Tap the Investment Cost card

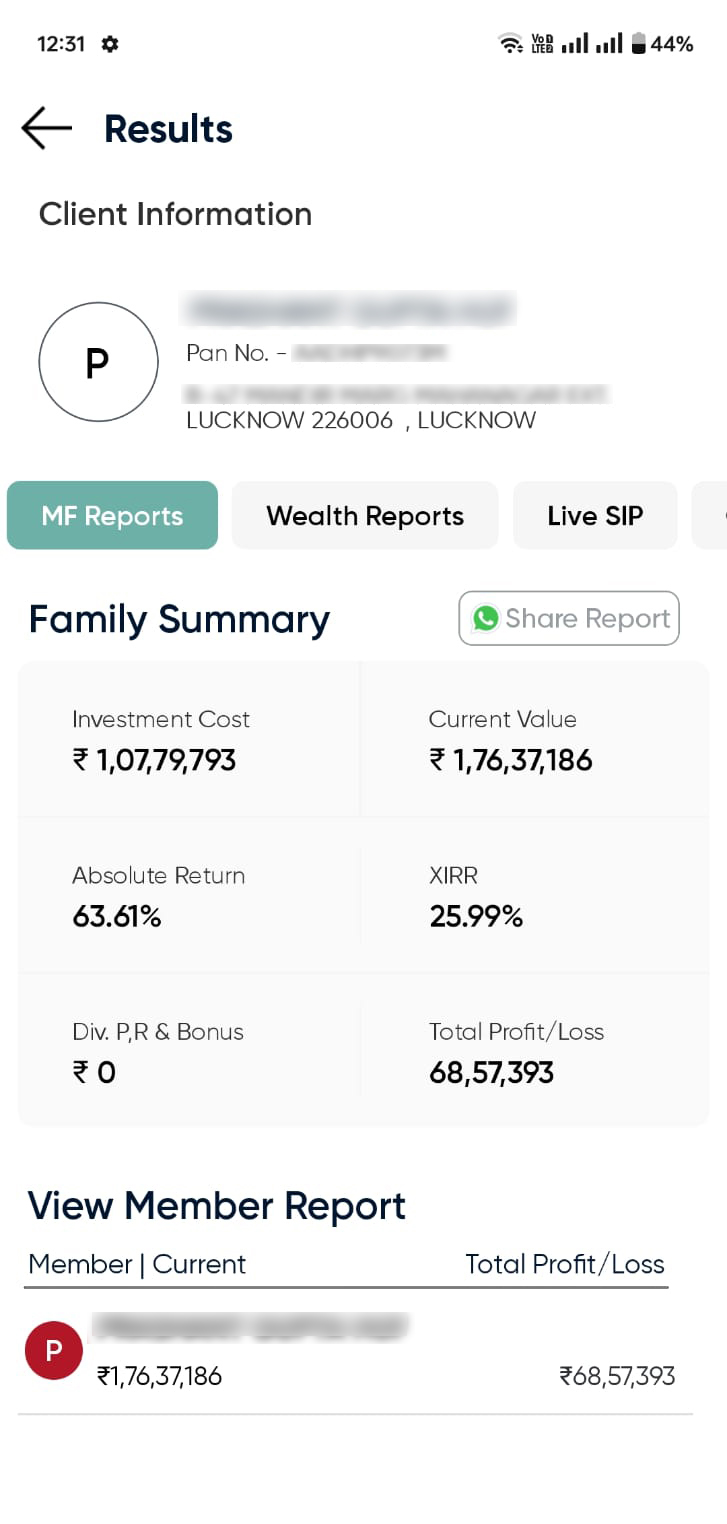coord(189,740)
